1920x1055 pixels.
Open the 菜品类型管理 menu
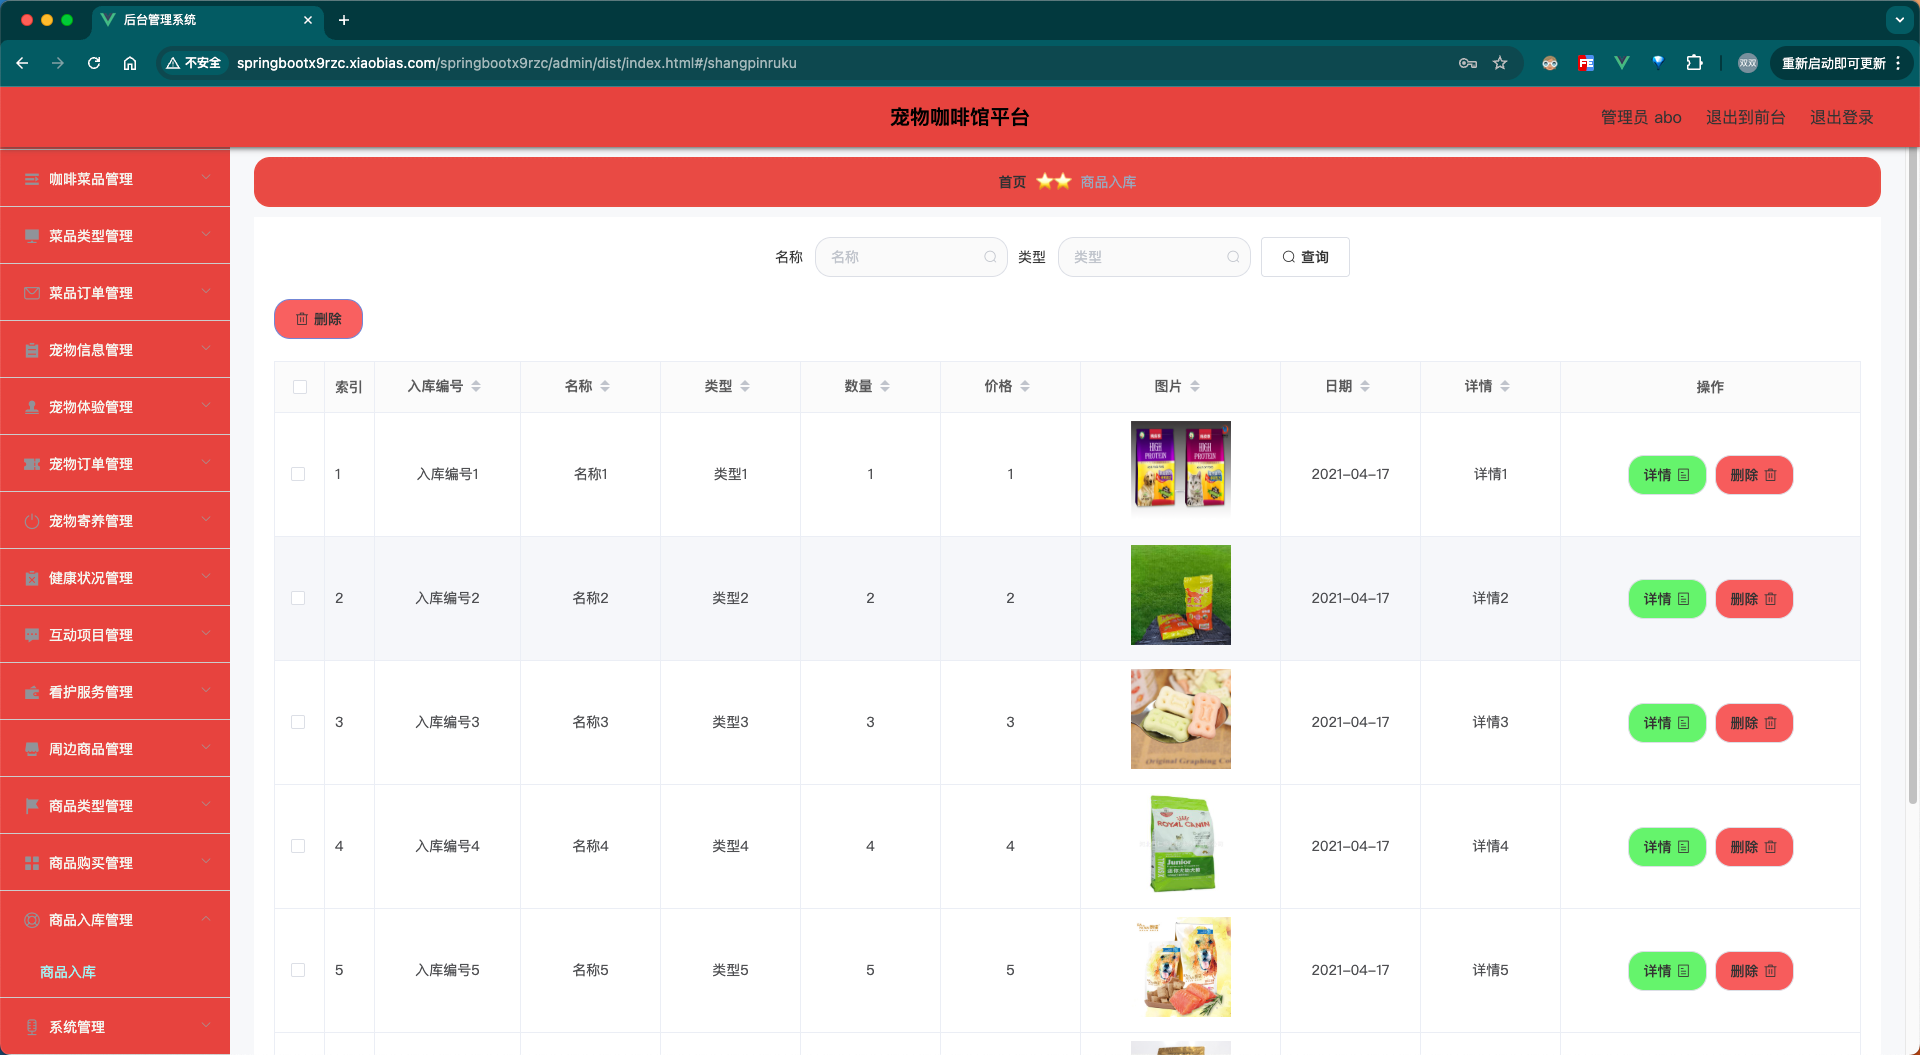pyautogui.click(x=115, y=236)
